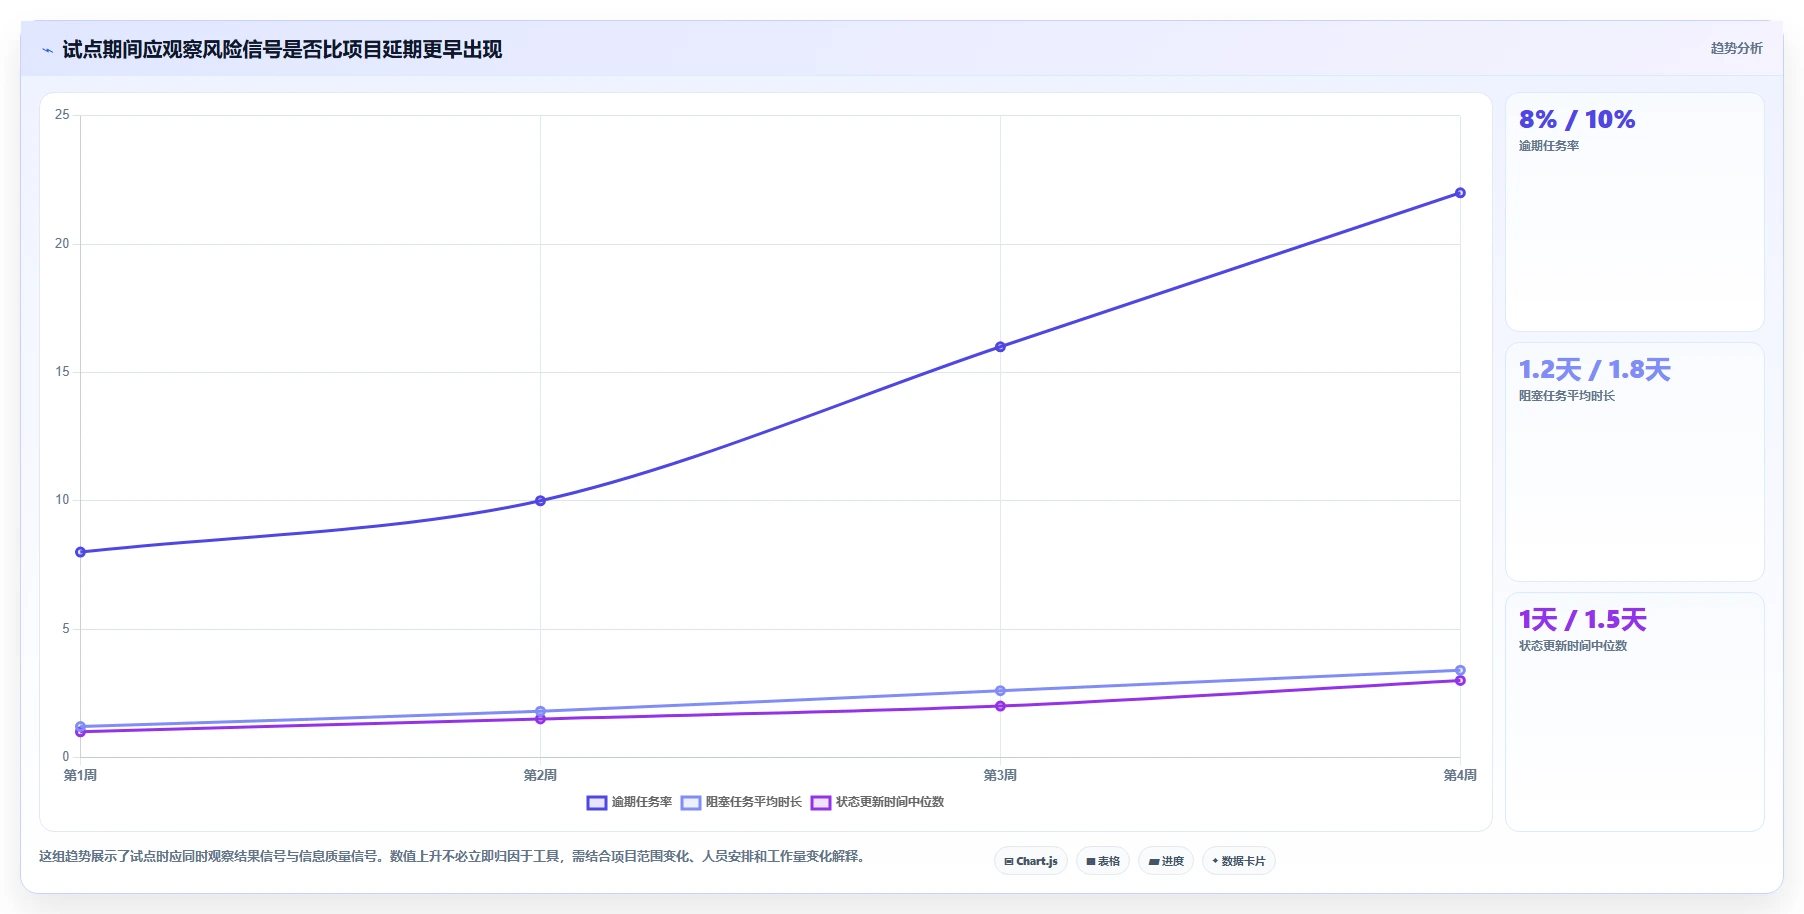Click the 趋势分析 label at top right
Viewport: 1804px width, 914px height.
click(1736, 48)
